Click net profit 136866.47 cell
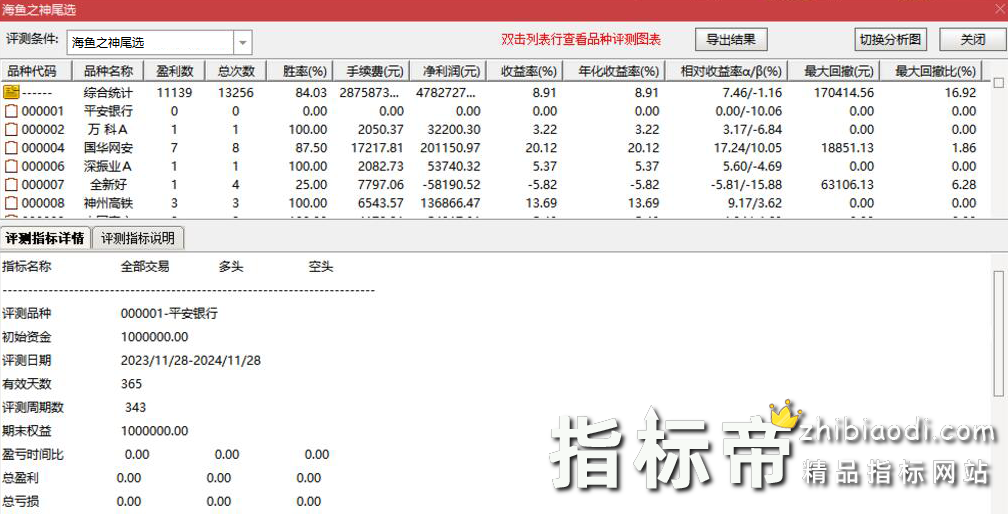The image size is (1008, 517). (450, 203)
